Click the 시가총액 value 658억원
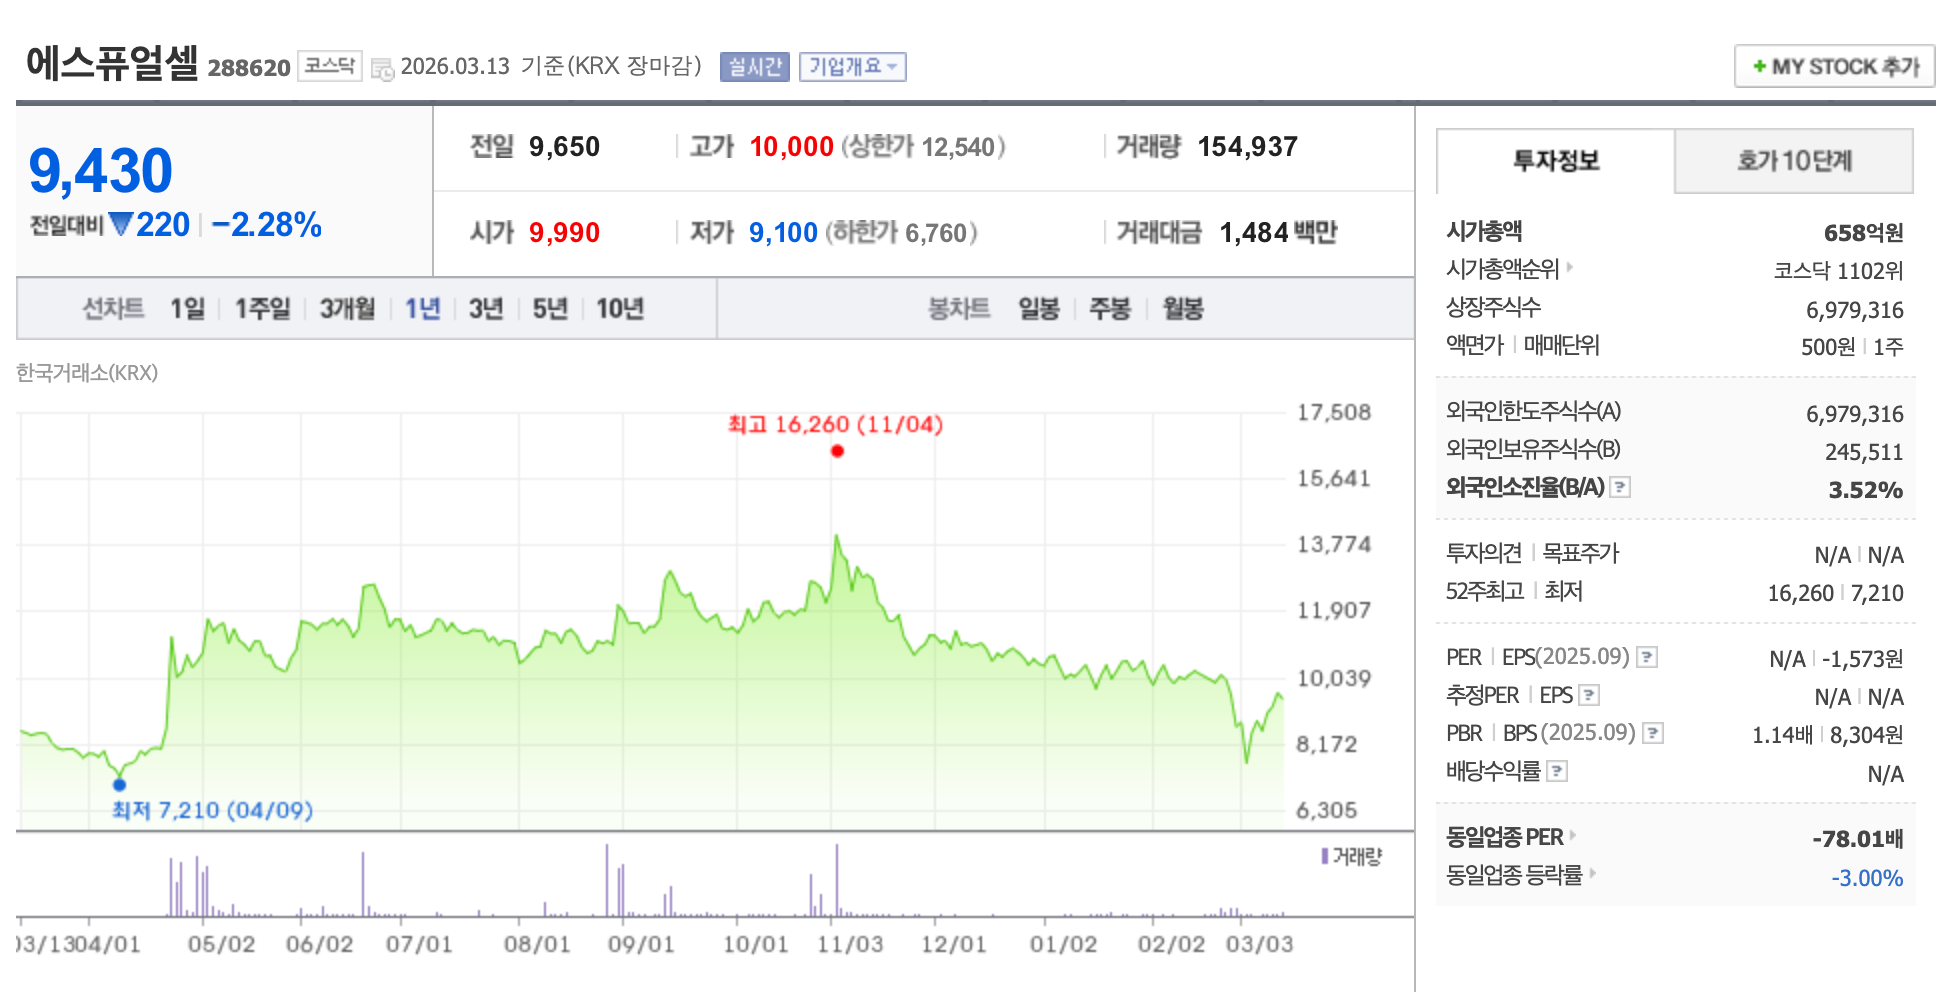This screenshot has width=1946, height=992. 1864,233
